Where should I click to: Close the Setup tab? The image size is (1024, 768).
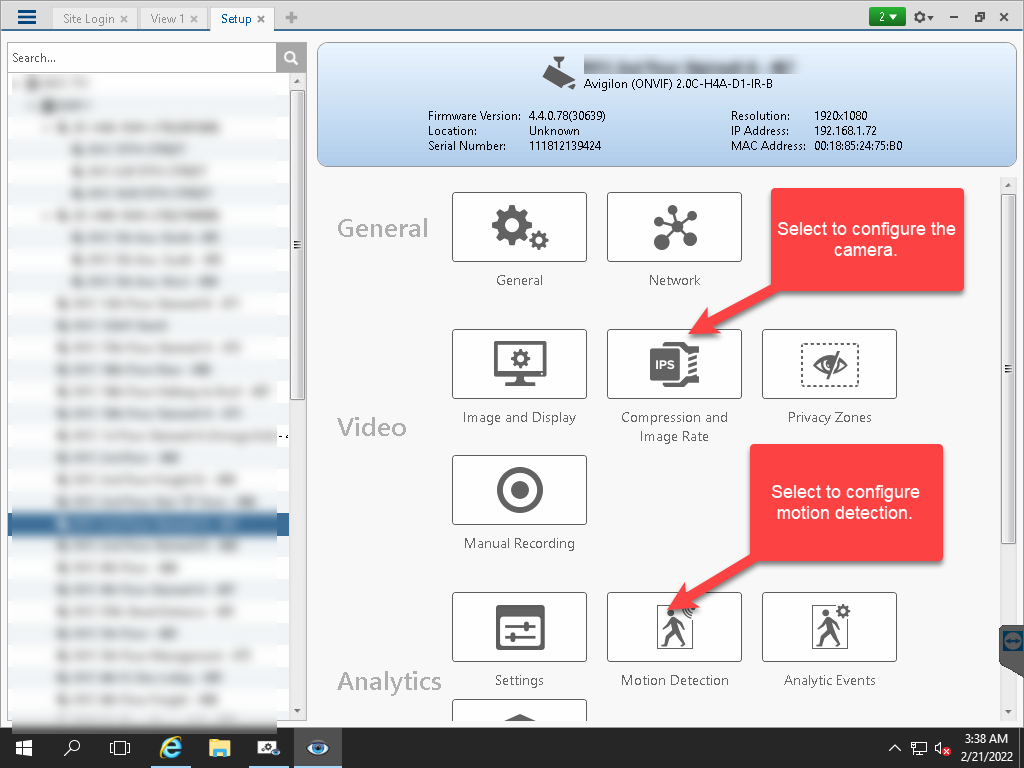[x=261, y=19]
